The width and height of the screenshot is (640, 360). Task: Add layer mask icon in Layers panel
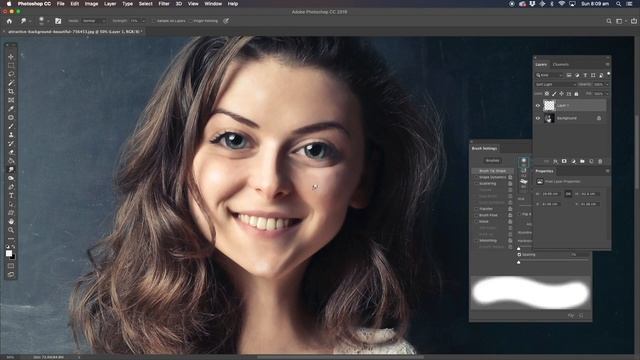click(564, 162)
